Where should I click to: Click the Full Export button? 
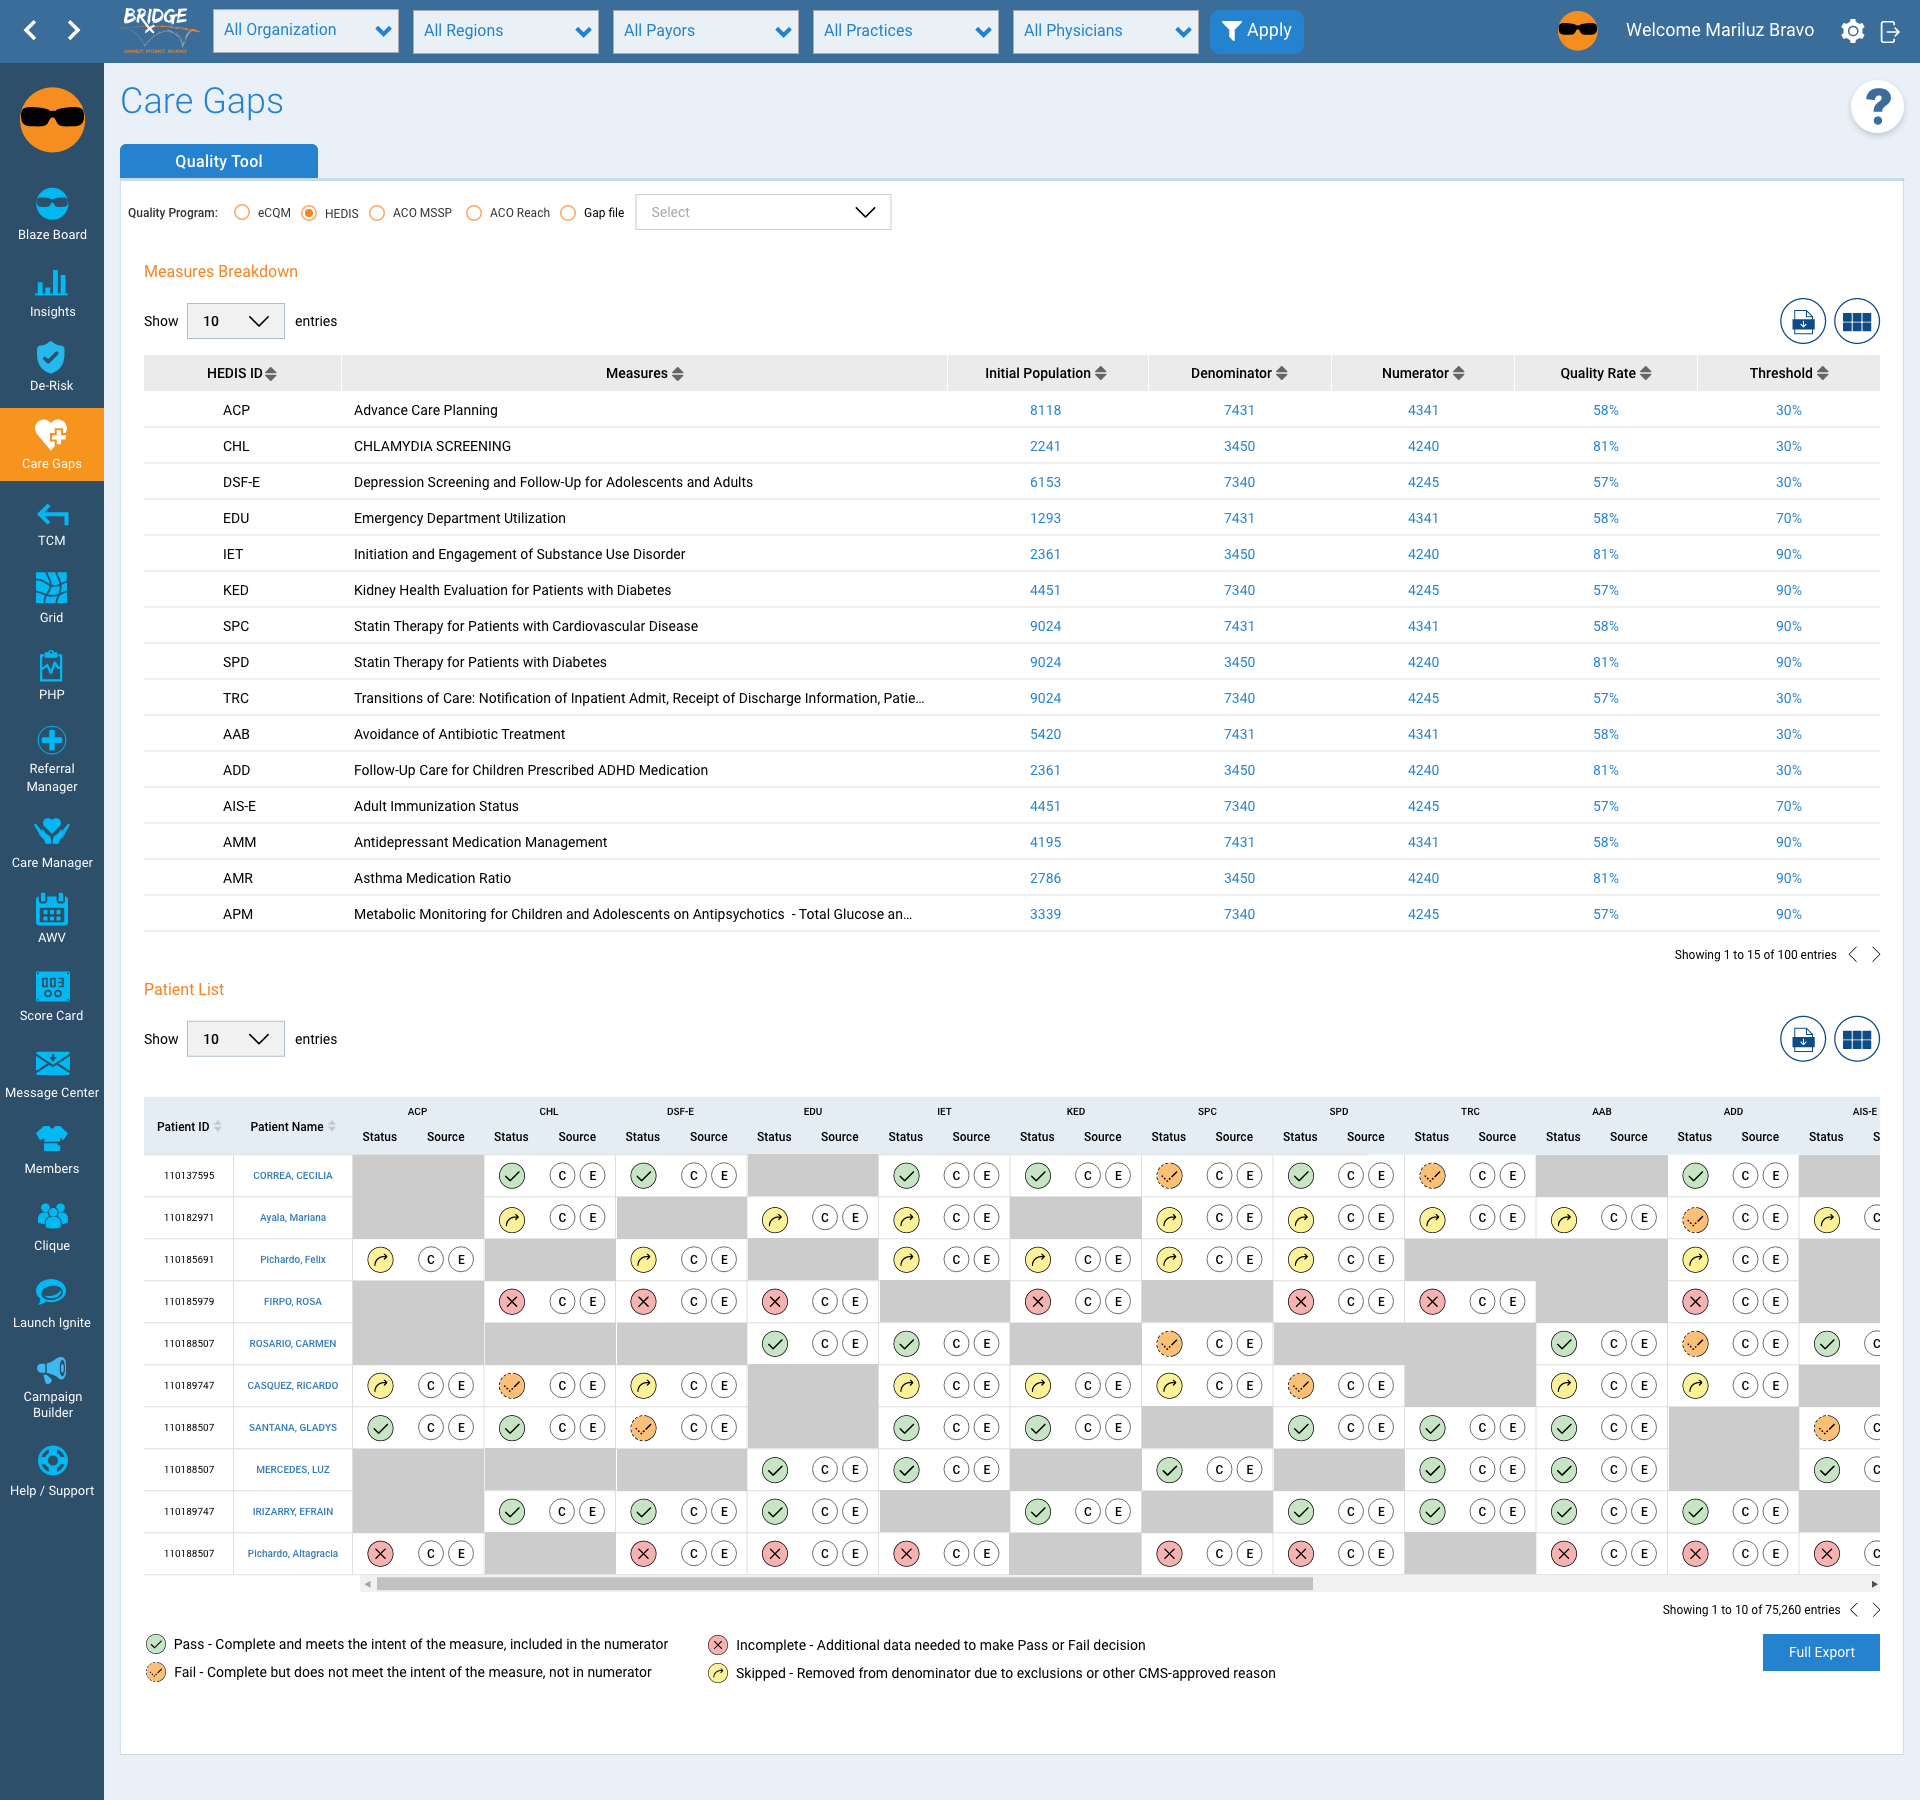[x=1820, y=1652]
